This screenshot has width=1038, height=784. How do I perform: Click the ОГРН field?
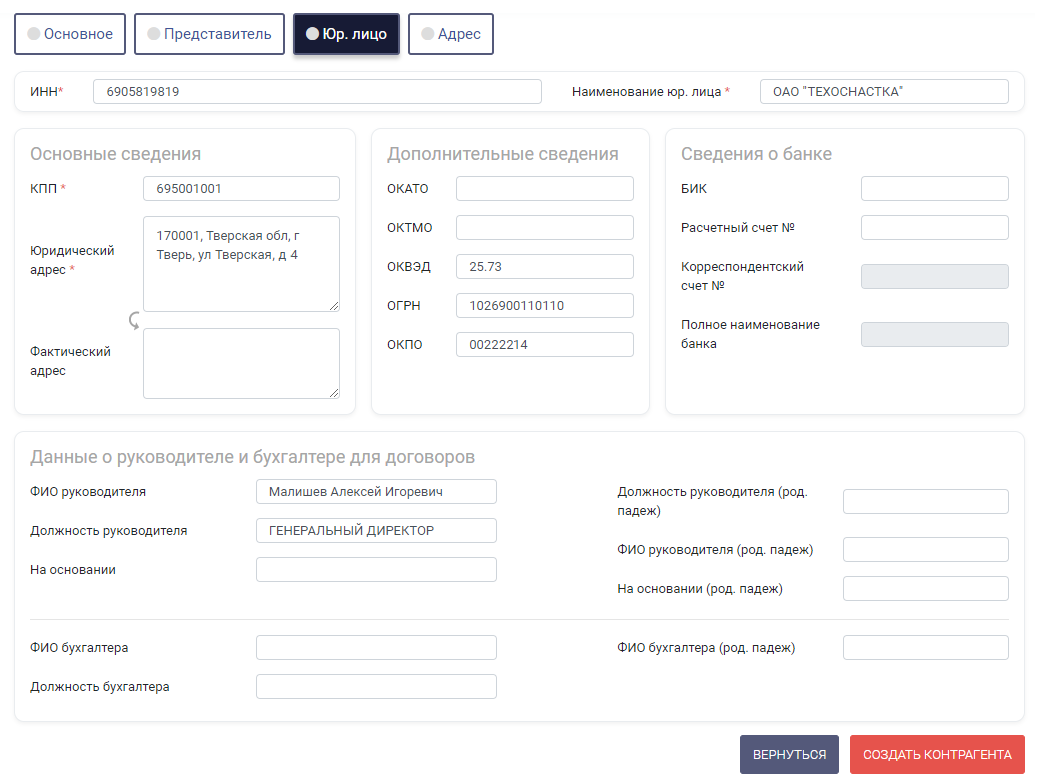coord(545,305)
